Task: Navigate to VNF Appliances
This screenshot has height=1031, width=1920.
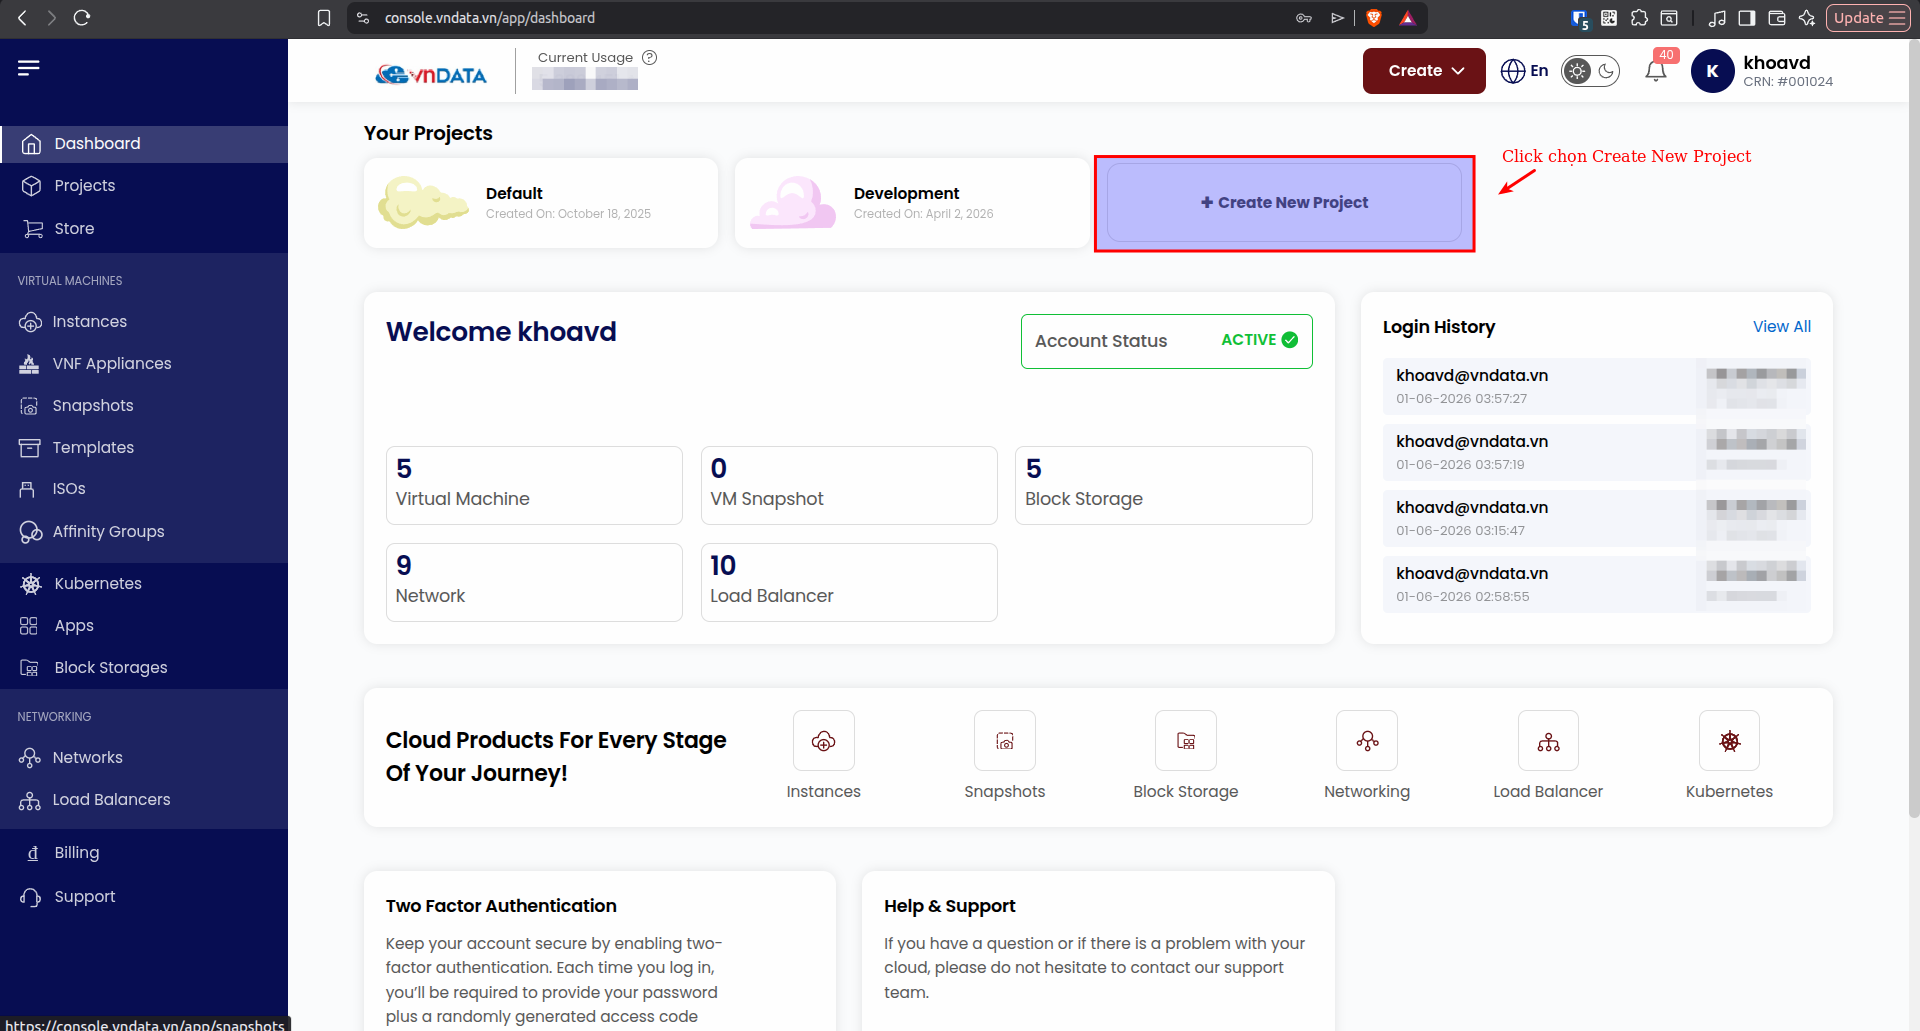Action: click(144, 364)
